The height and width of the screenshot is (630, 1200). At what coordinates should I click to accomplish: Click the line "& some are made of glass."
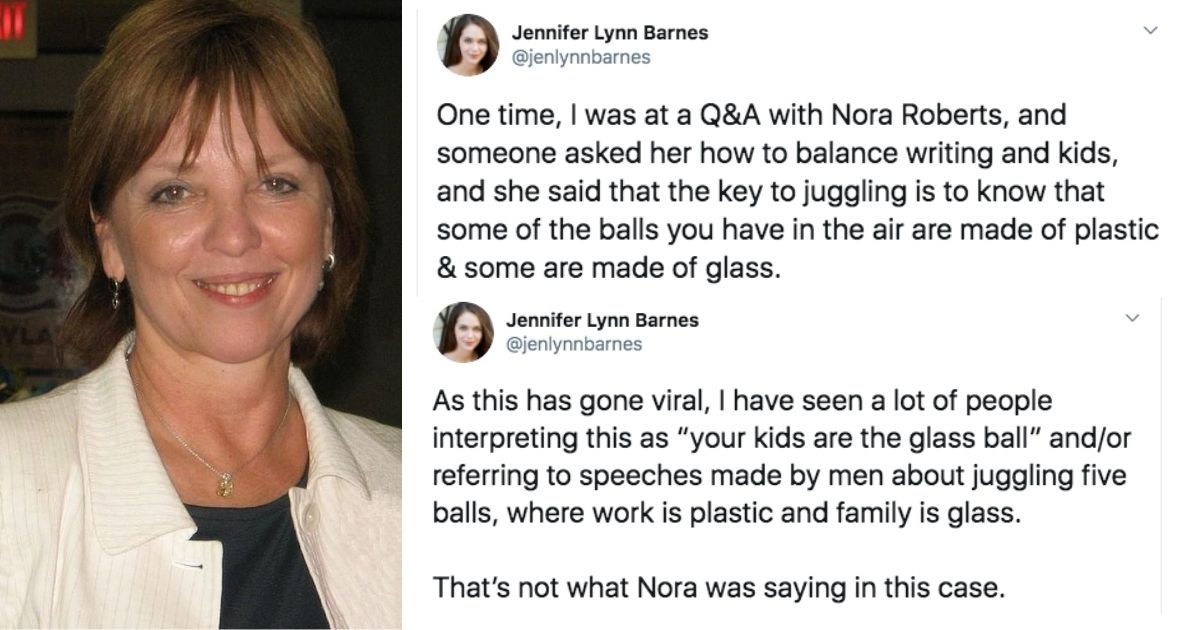[x=607, y=270]
